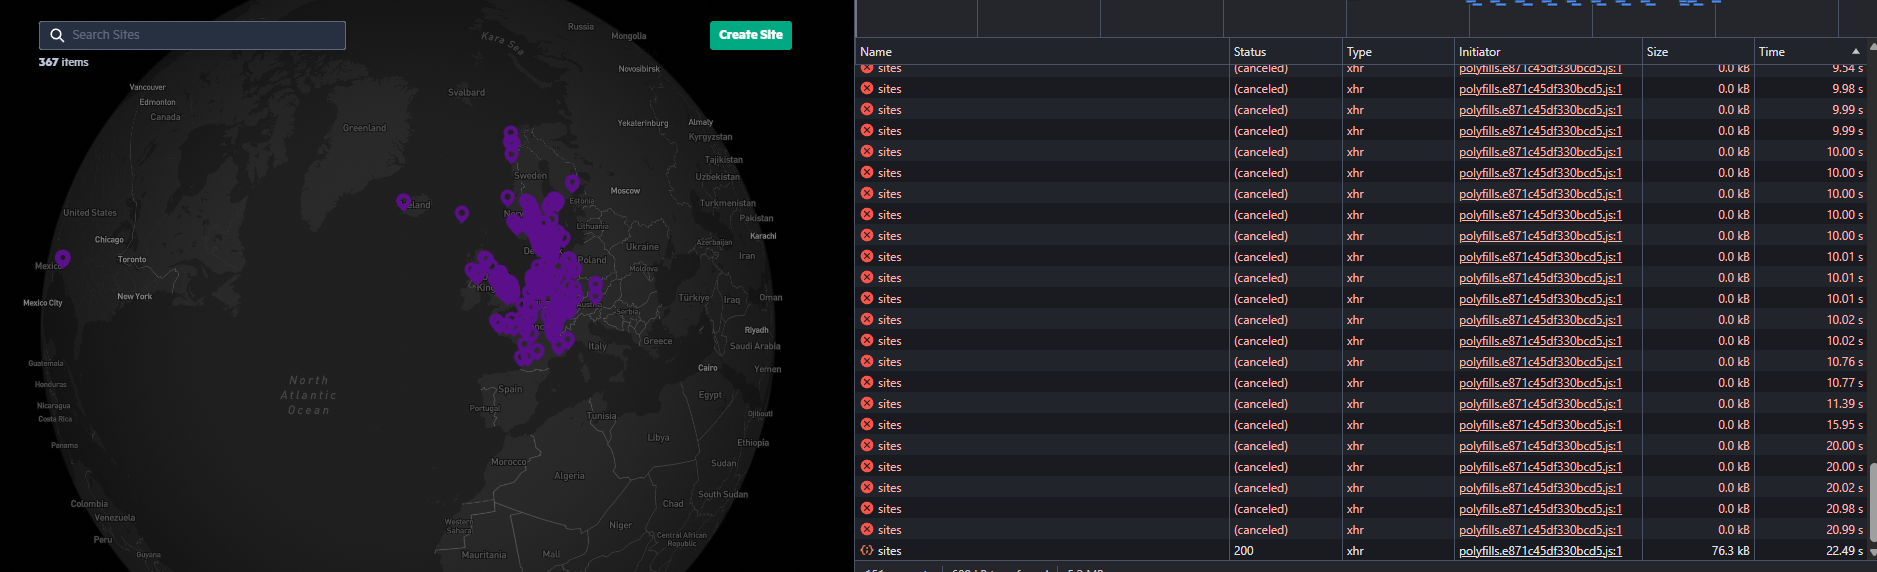This screenshot has width=1877, height=572.
Task: Click the (canceled) status on the 11.39 s row
Action: tap(1261, 404)
